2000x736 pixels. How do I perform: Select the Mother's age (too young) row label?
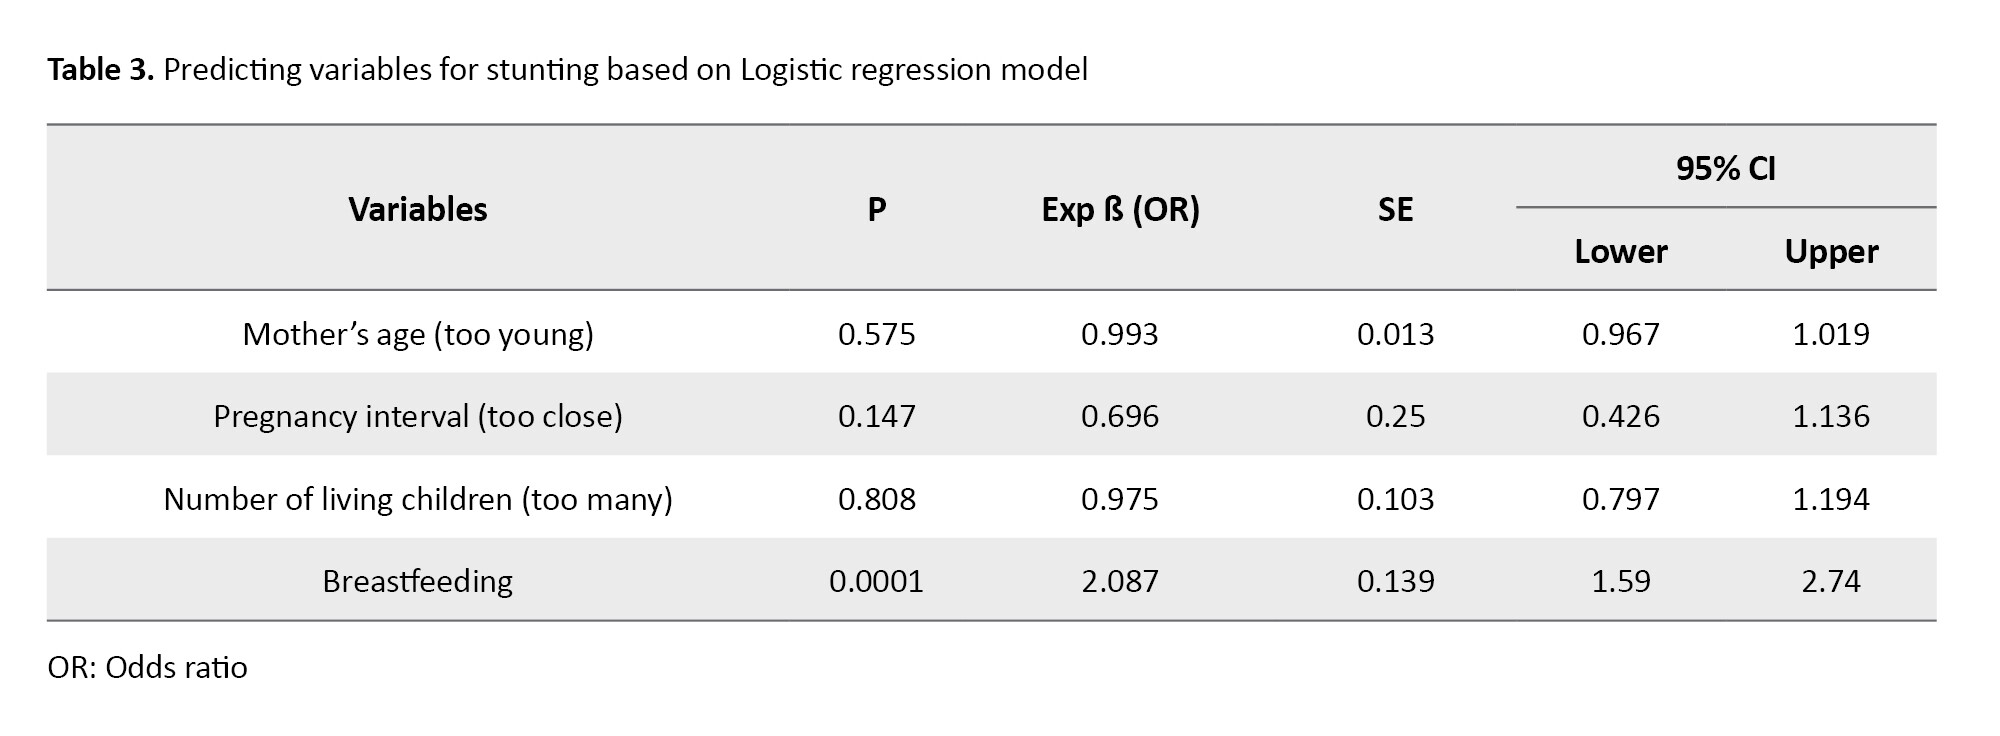418,334
